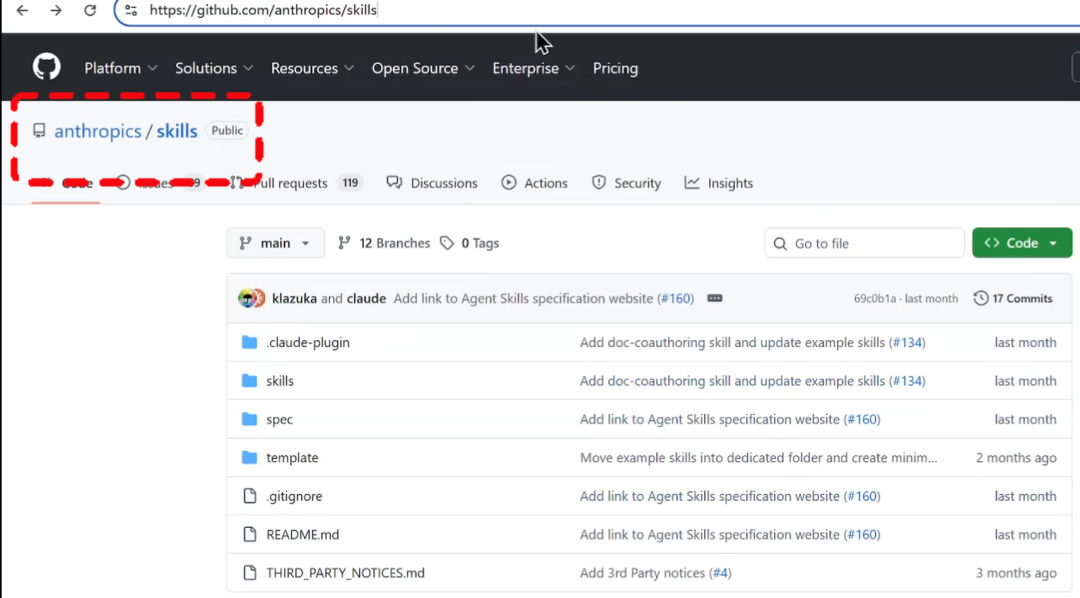Switch to the Insights tab

pyautogui.click(x=718, y=183)
